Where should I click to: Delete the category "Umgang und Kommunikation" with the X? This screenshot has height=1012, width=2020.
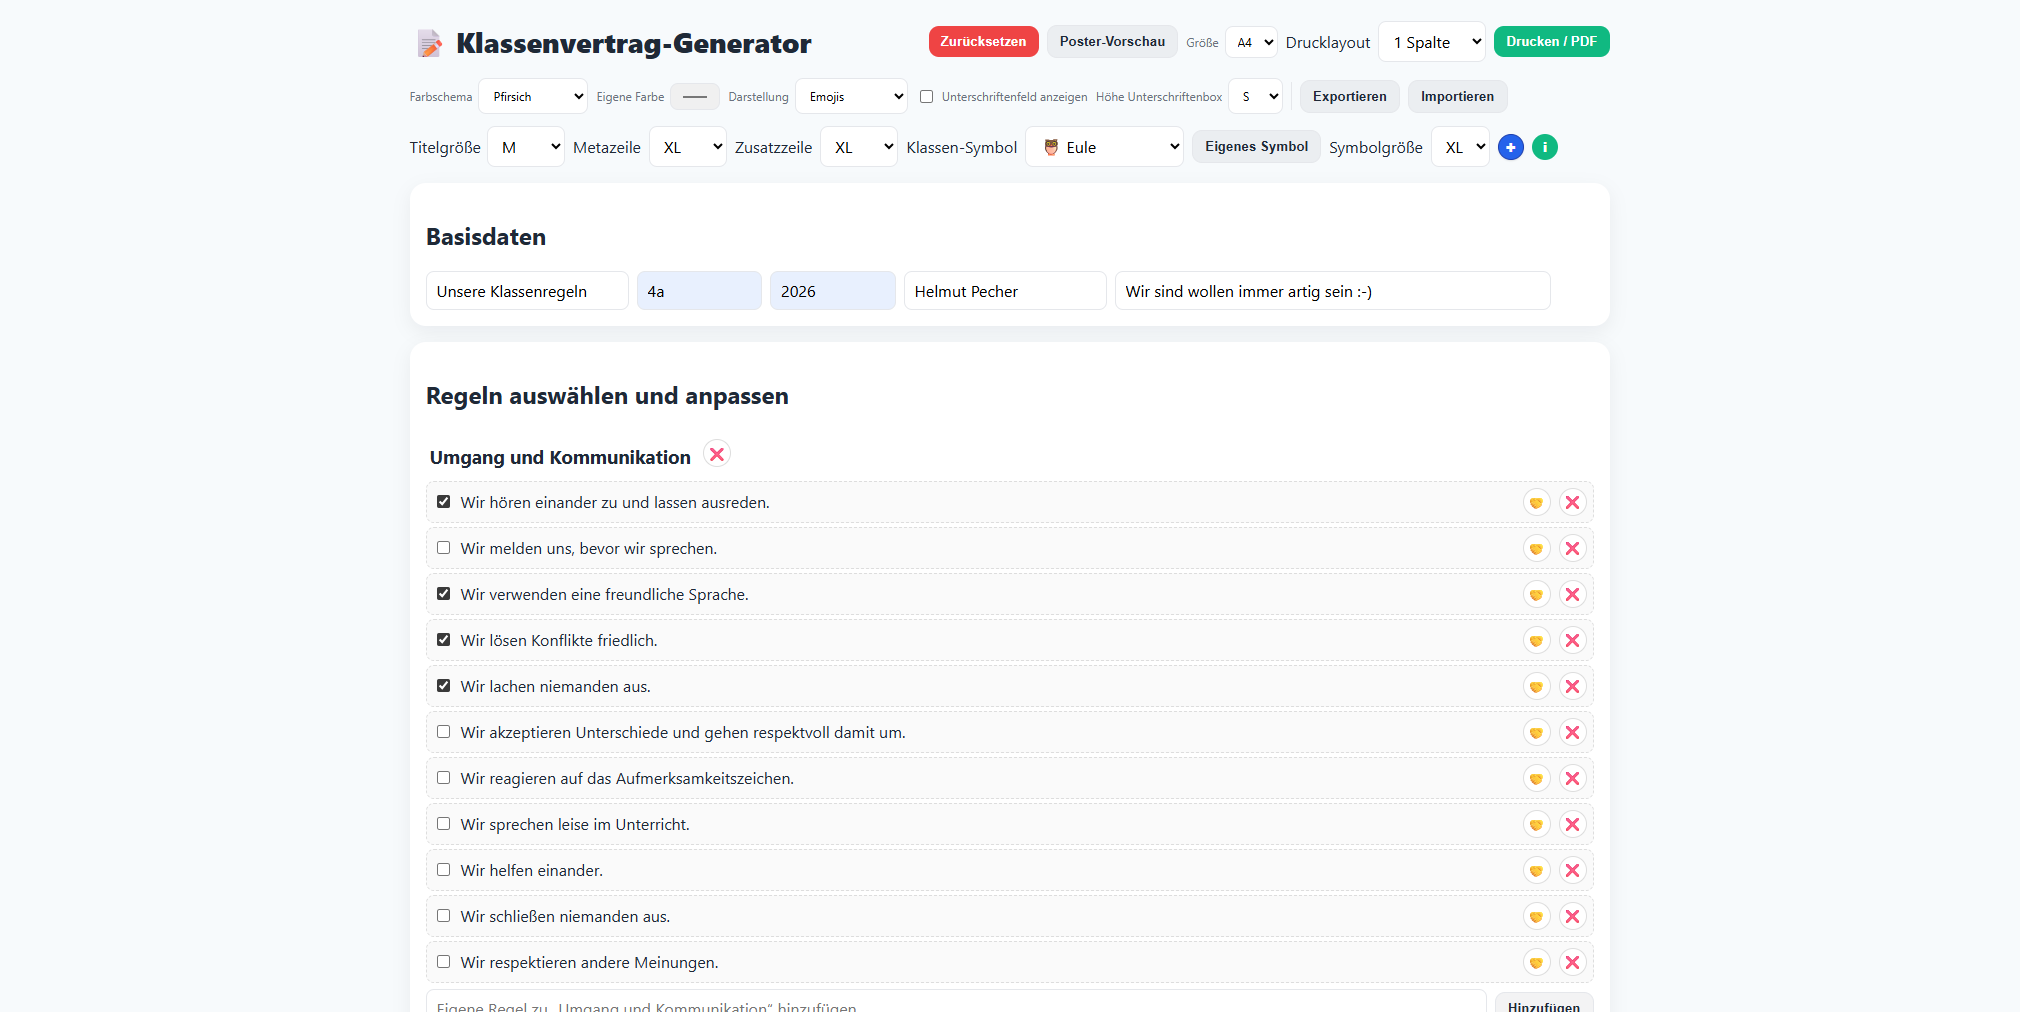(716, 453)
